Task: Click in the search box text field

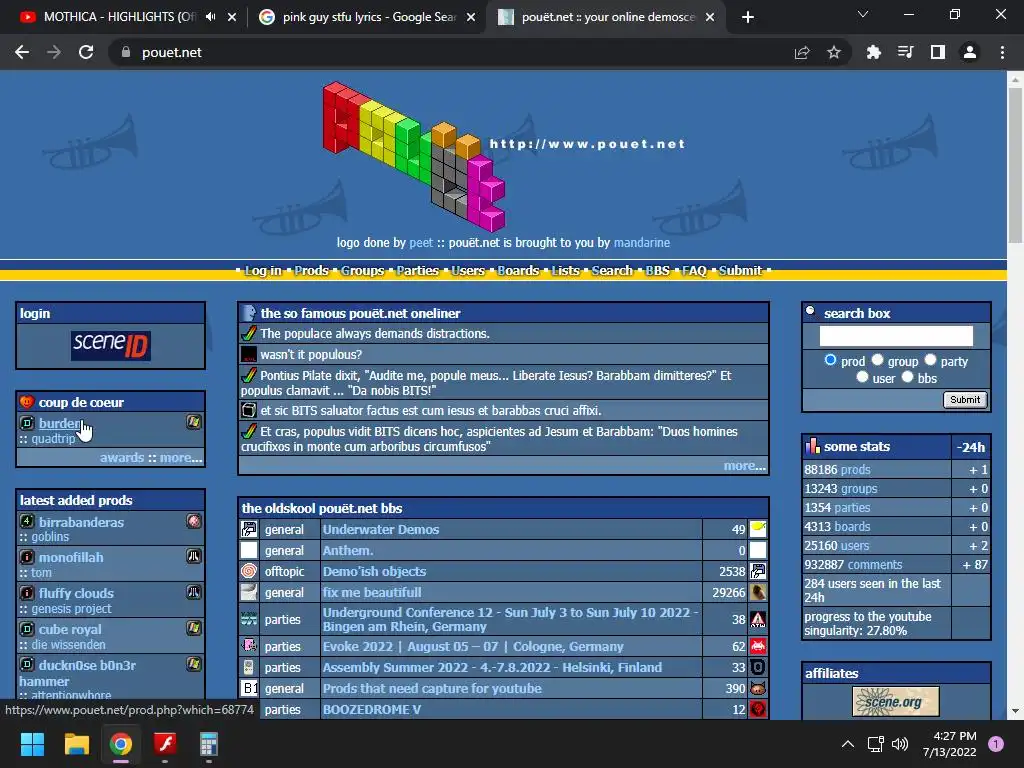Action: [x=896, y=336]
